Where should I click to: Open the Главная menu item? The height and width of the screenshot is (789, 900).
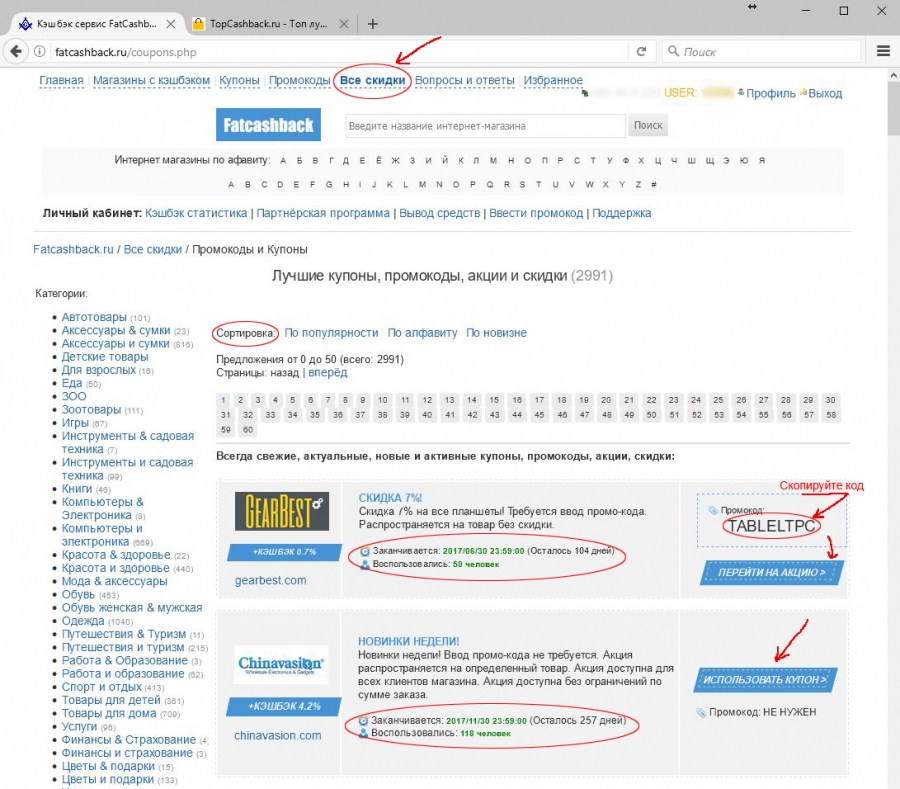pyautogui.click(x=61, y=80)
